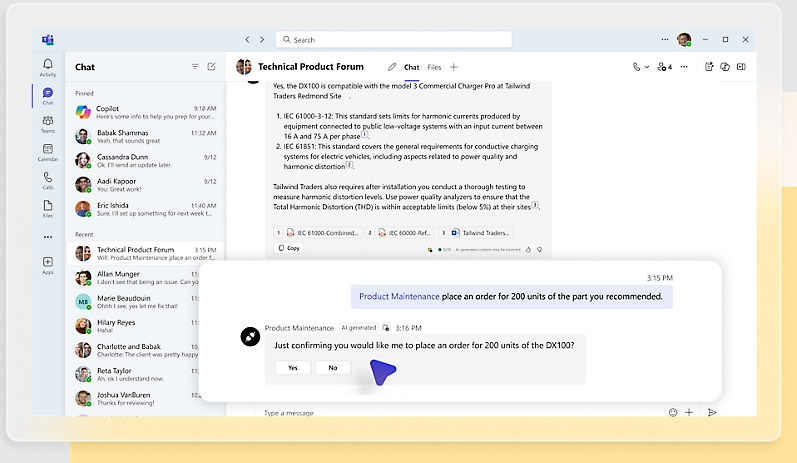Open the Aadi Kapoor chat
797x463 pixels.
point(145,185)
